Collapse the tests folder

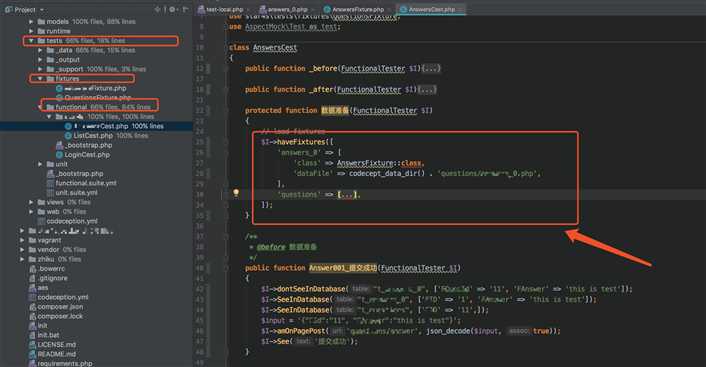31,41
